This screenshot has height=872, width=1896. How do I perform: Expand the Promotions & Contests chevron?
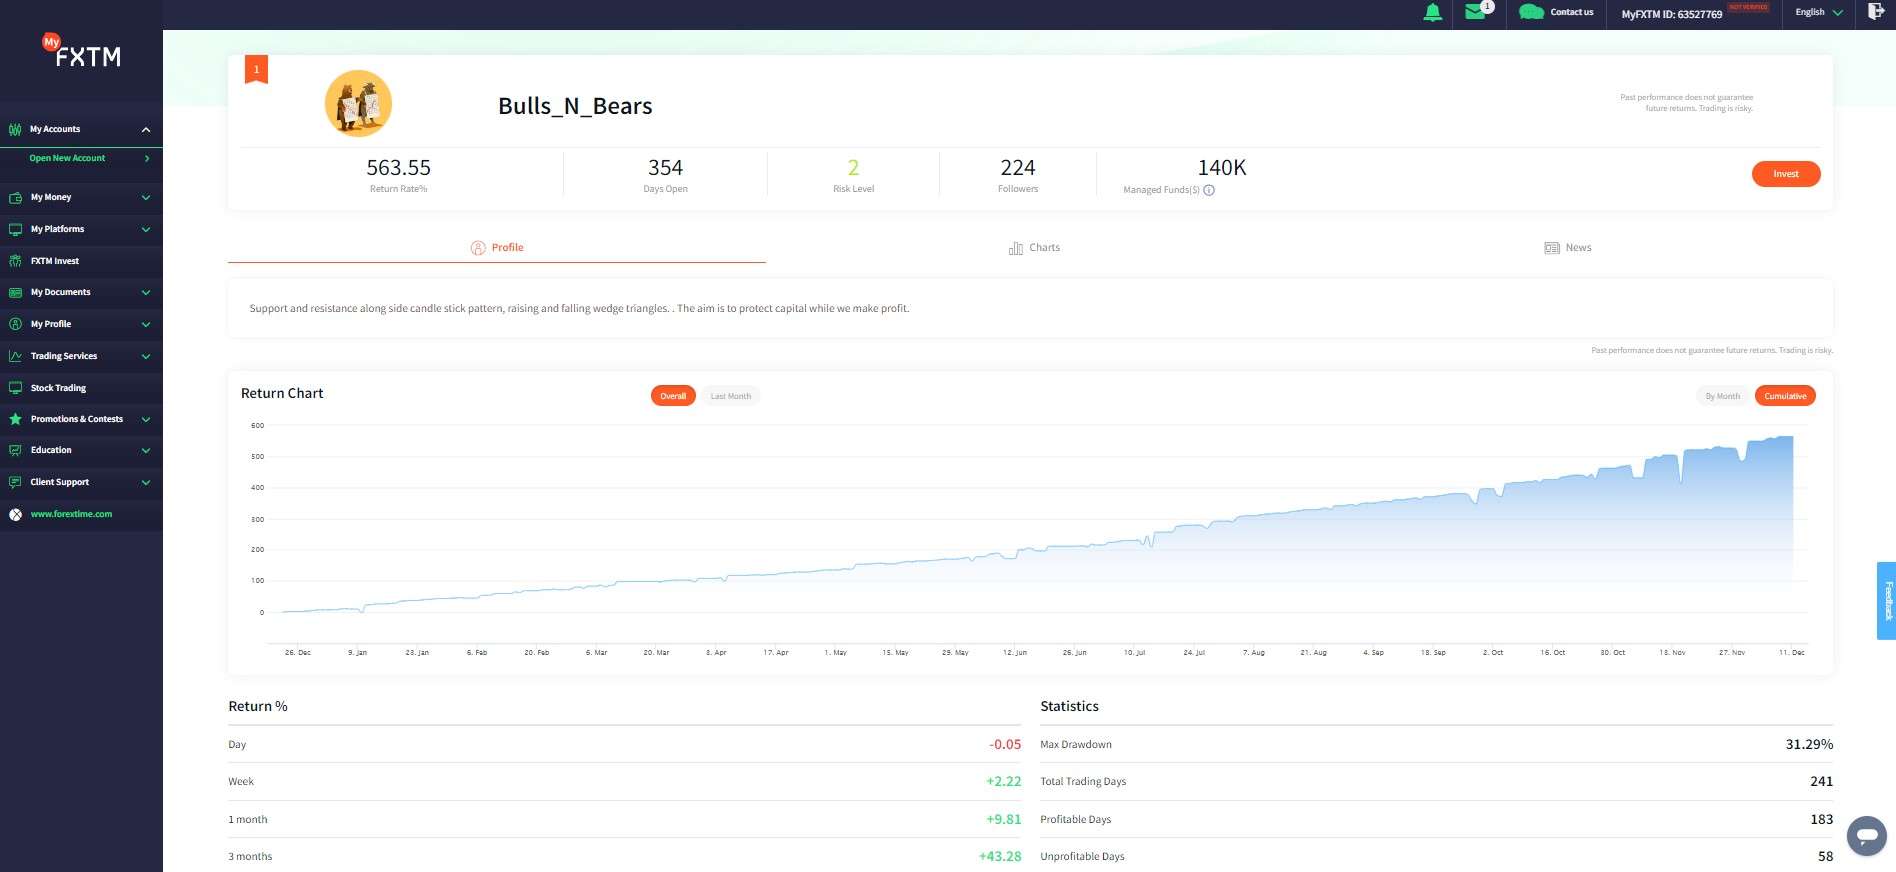(x=146, y=420)
